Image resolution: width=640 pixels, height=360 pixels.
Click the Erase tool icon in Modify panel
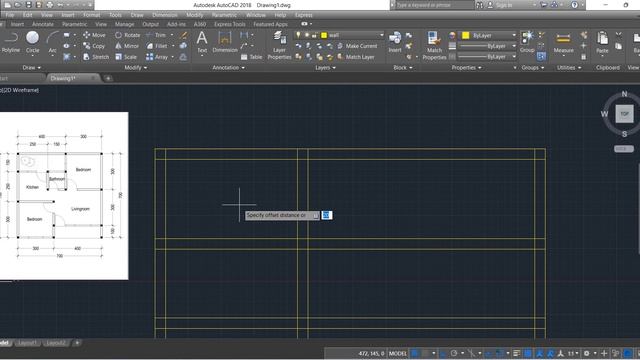tap(183, 36)
